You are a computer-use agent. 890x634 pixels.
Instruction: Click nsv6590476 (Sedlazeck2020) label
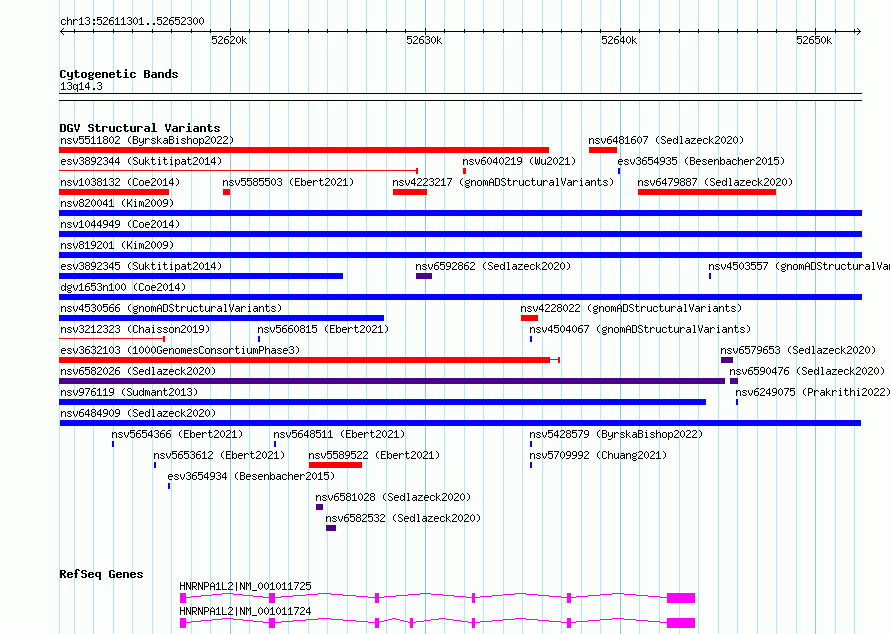pos(807,371)
